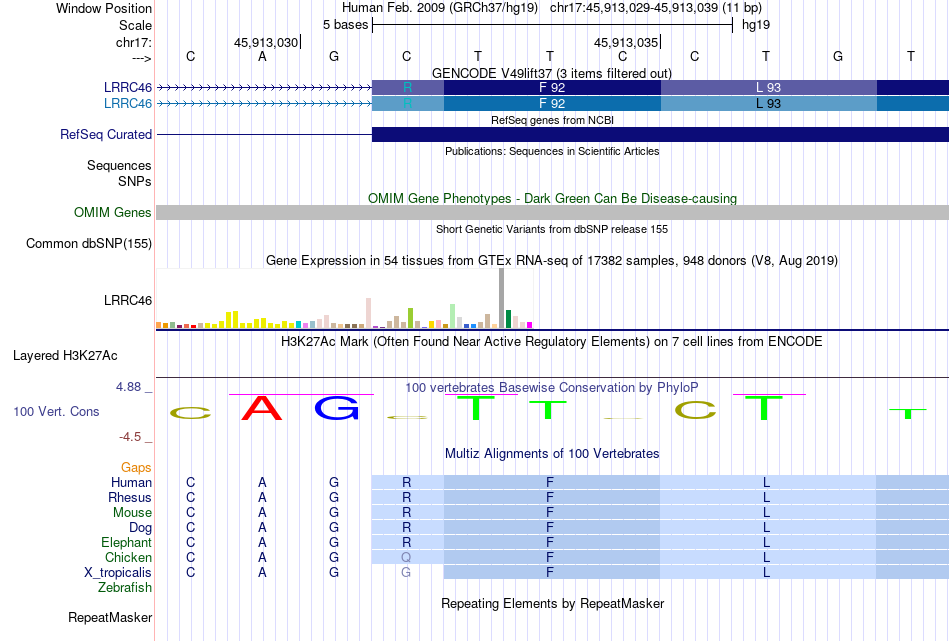
Task: Click the 45,913,035 position marker
Action: point(626,42)
